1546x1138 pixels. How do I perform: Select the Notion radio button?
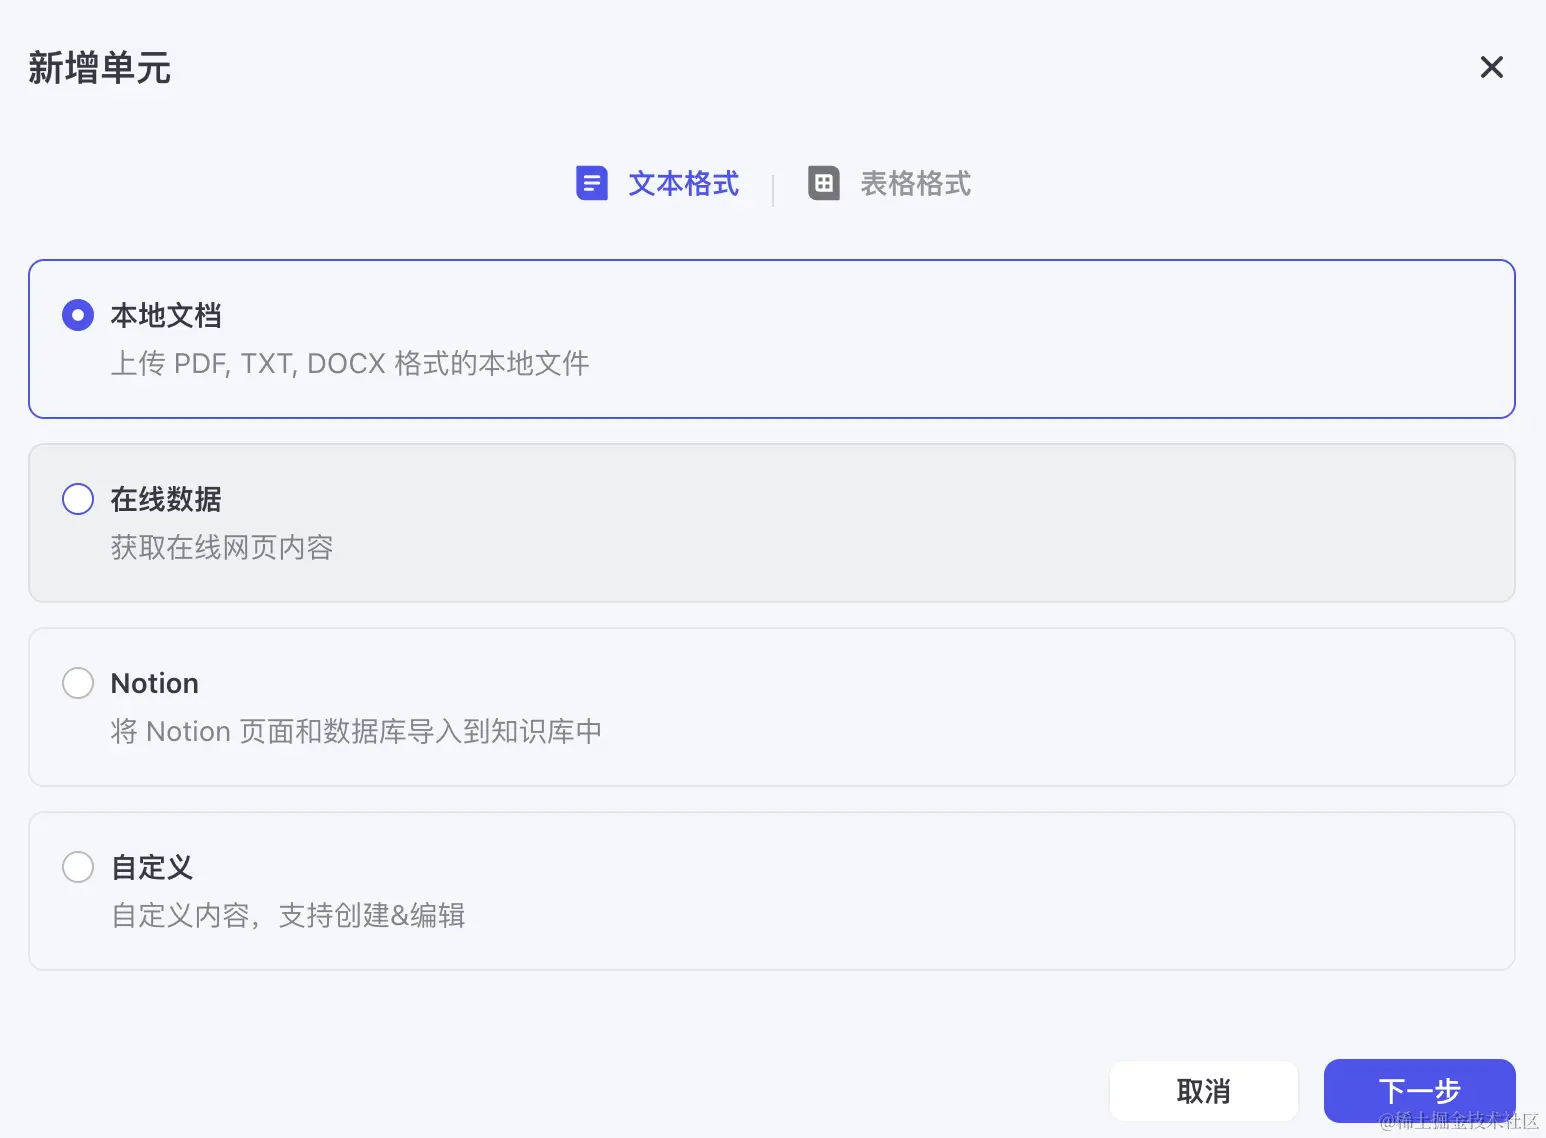(x=78, y=683)
